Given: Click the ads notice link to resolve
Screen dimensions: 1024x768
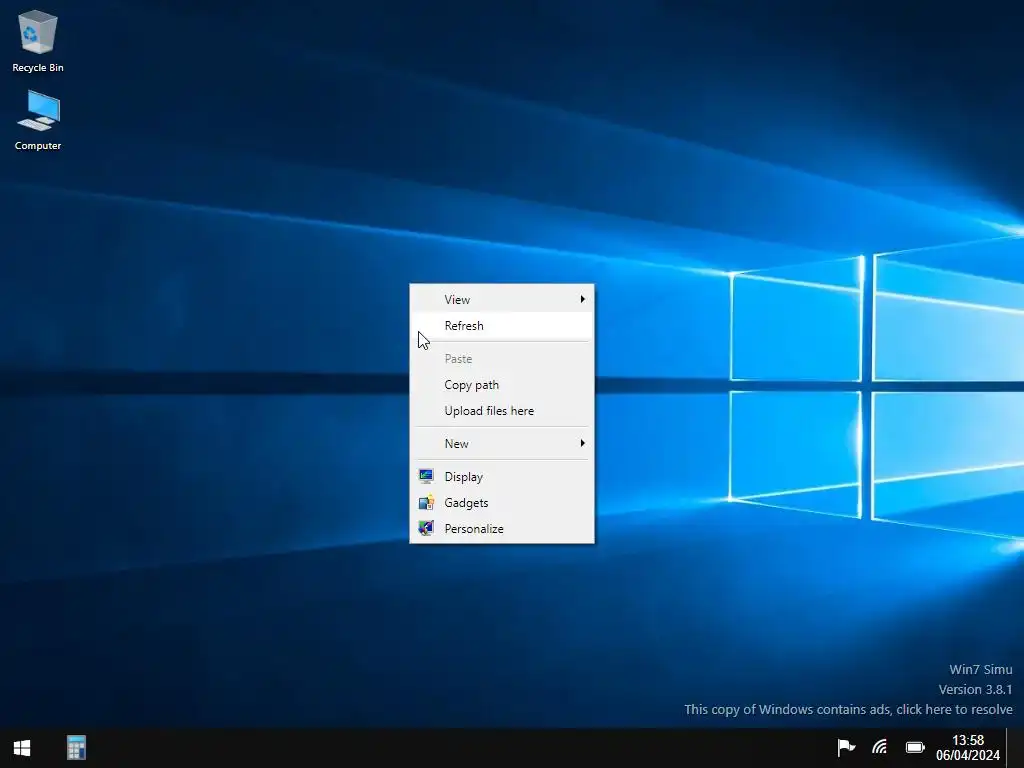Looking at the screenshot, I should tap(848, 709).
